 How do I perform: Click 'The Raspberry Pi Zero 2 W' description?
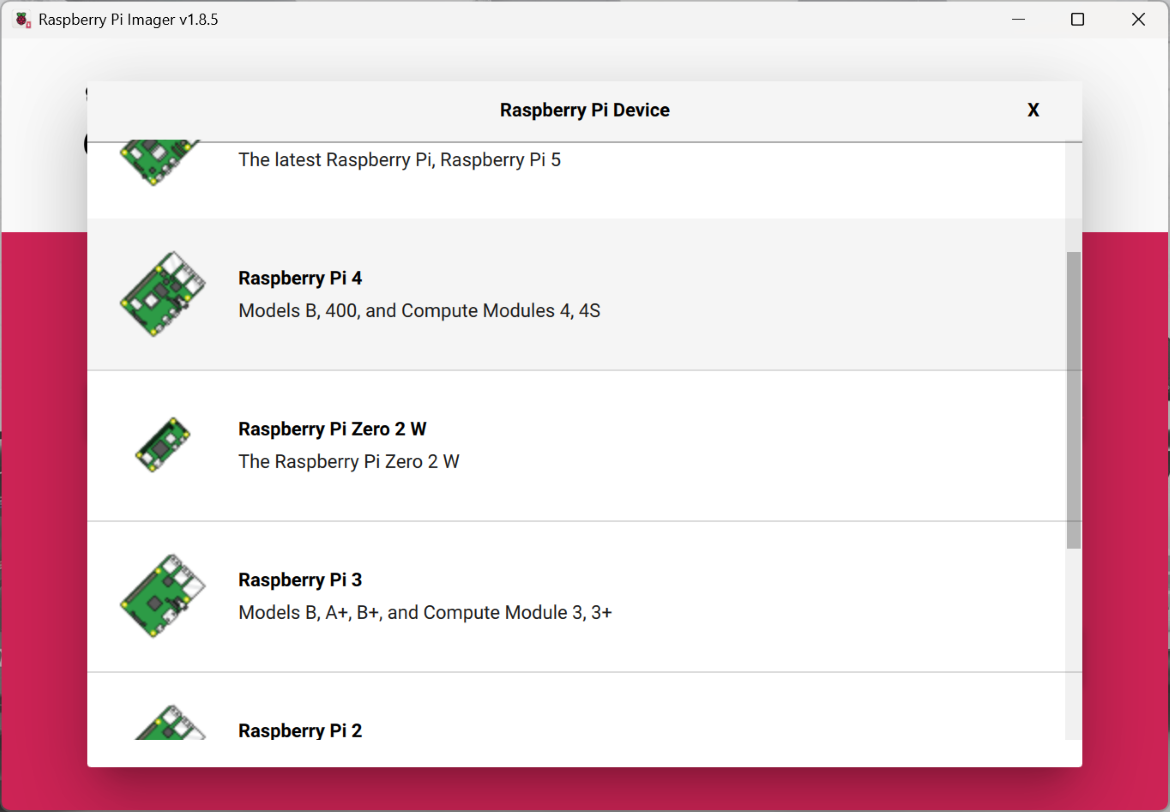point(348,461)
